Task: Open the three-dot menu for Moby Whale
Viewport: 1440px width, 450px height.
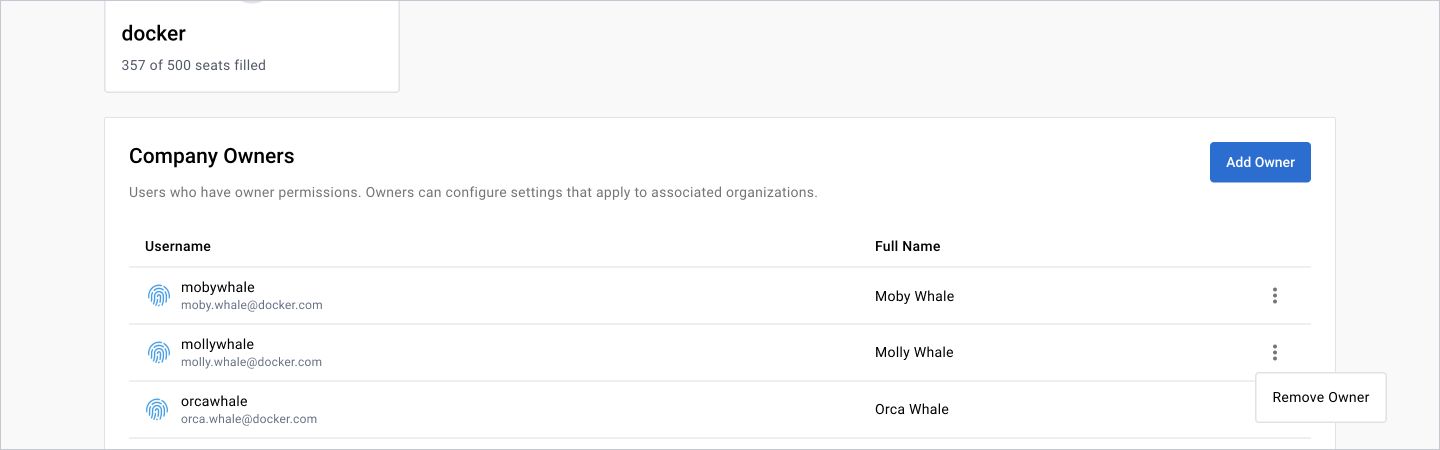Action: (x=1274, y=295)
